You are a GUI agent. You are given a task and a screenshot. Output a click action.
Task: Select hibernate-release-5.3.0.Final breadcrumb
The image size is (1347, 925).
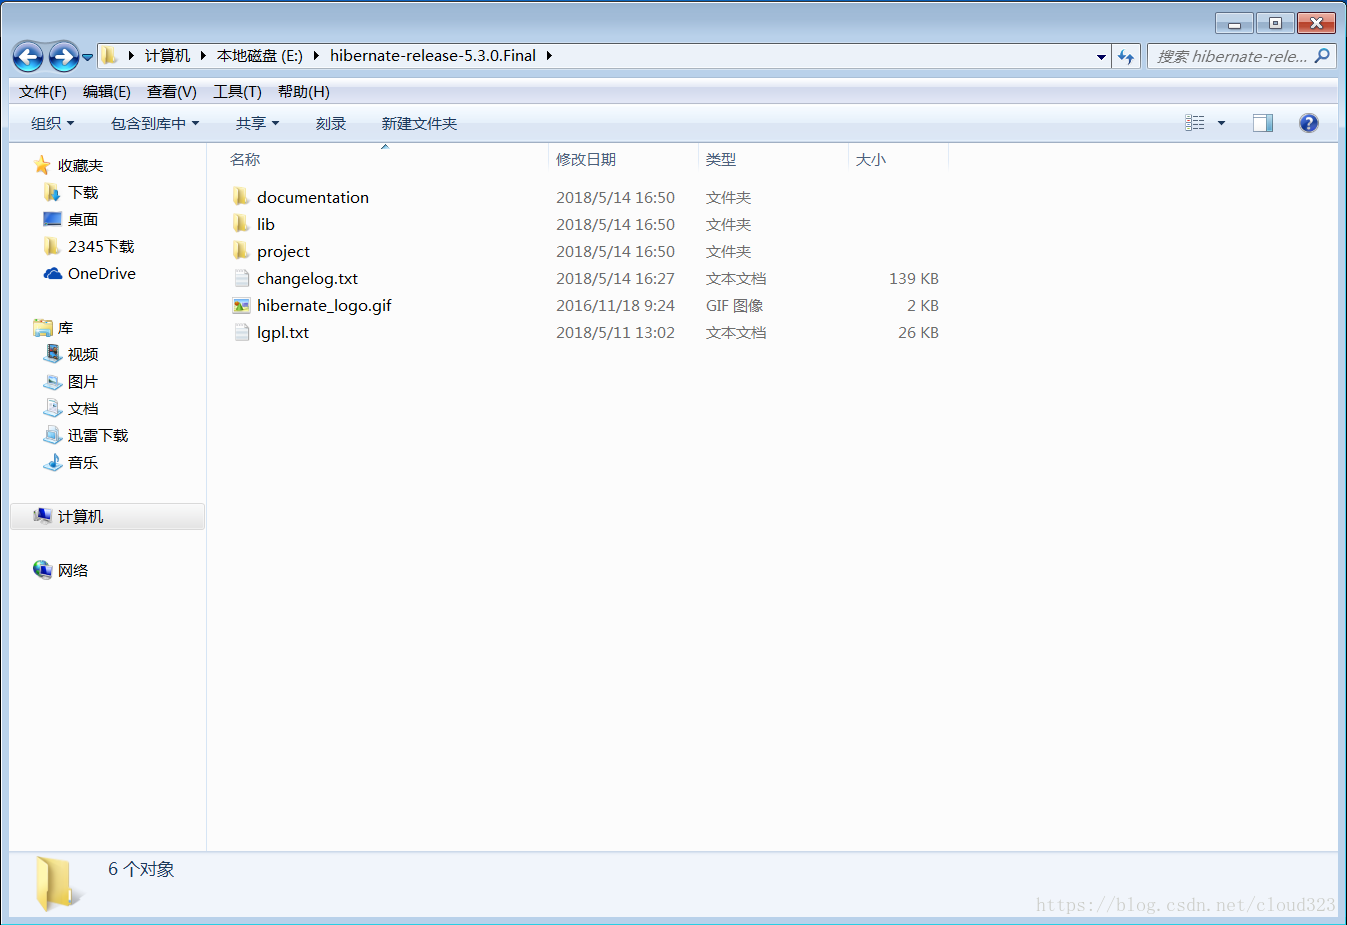(433, 56)
